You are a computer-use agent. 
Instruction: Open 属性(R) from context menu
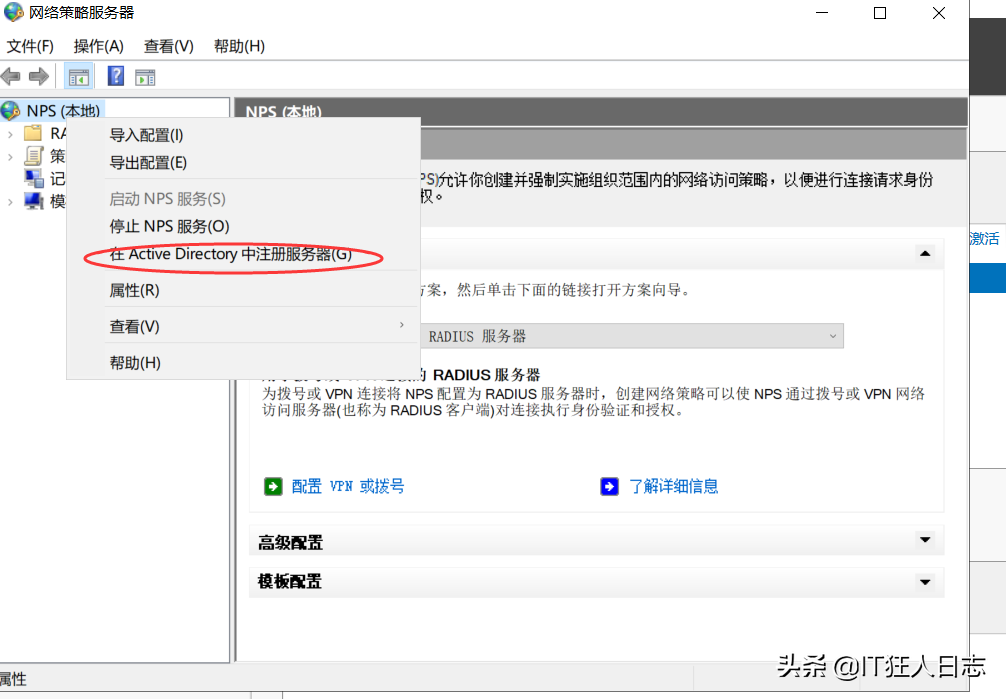[x=134, y=291]
